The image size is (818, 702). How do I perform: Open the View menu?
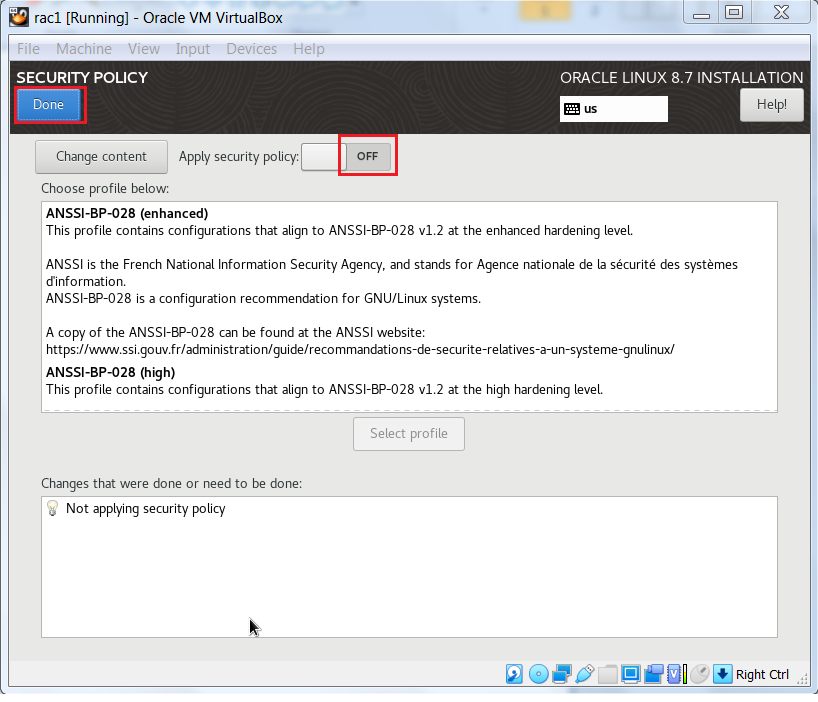pyautogui.click(x=144, y=49)
